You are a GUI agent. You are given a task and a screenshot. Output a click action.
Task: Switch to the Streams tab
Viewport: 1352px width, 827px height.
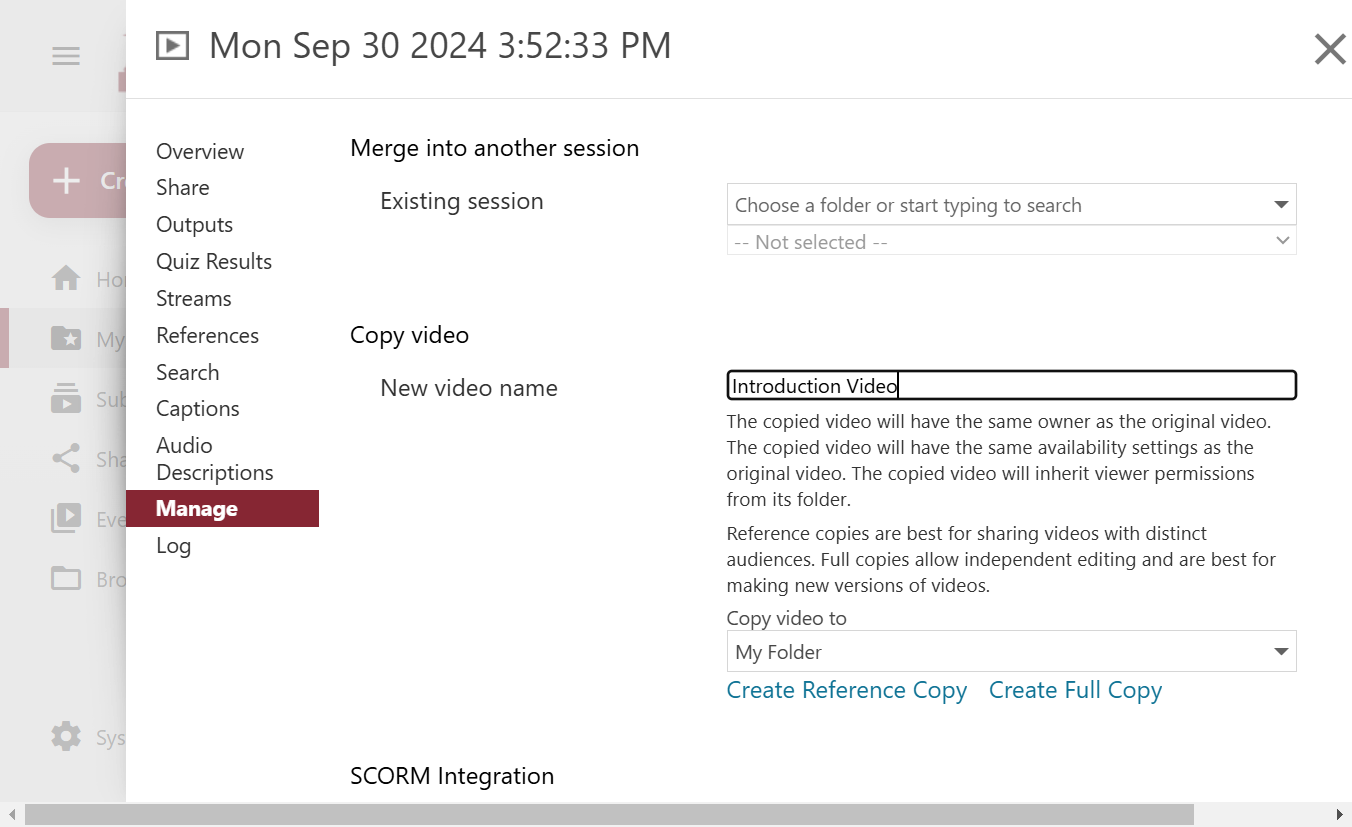coord(193,298)
